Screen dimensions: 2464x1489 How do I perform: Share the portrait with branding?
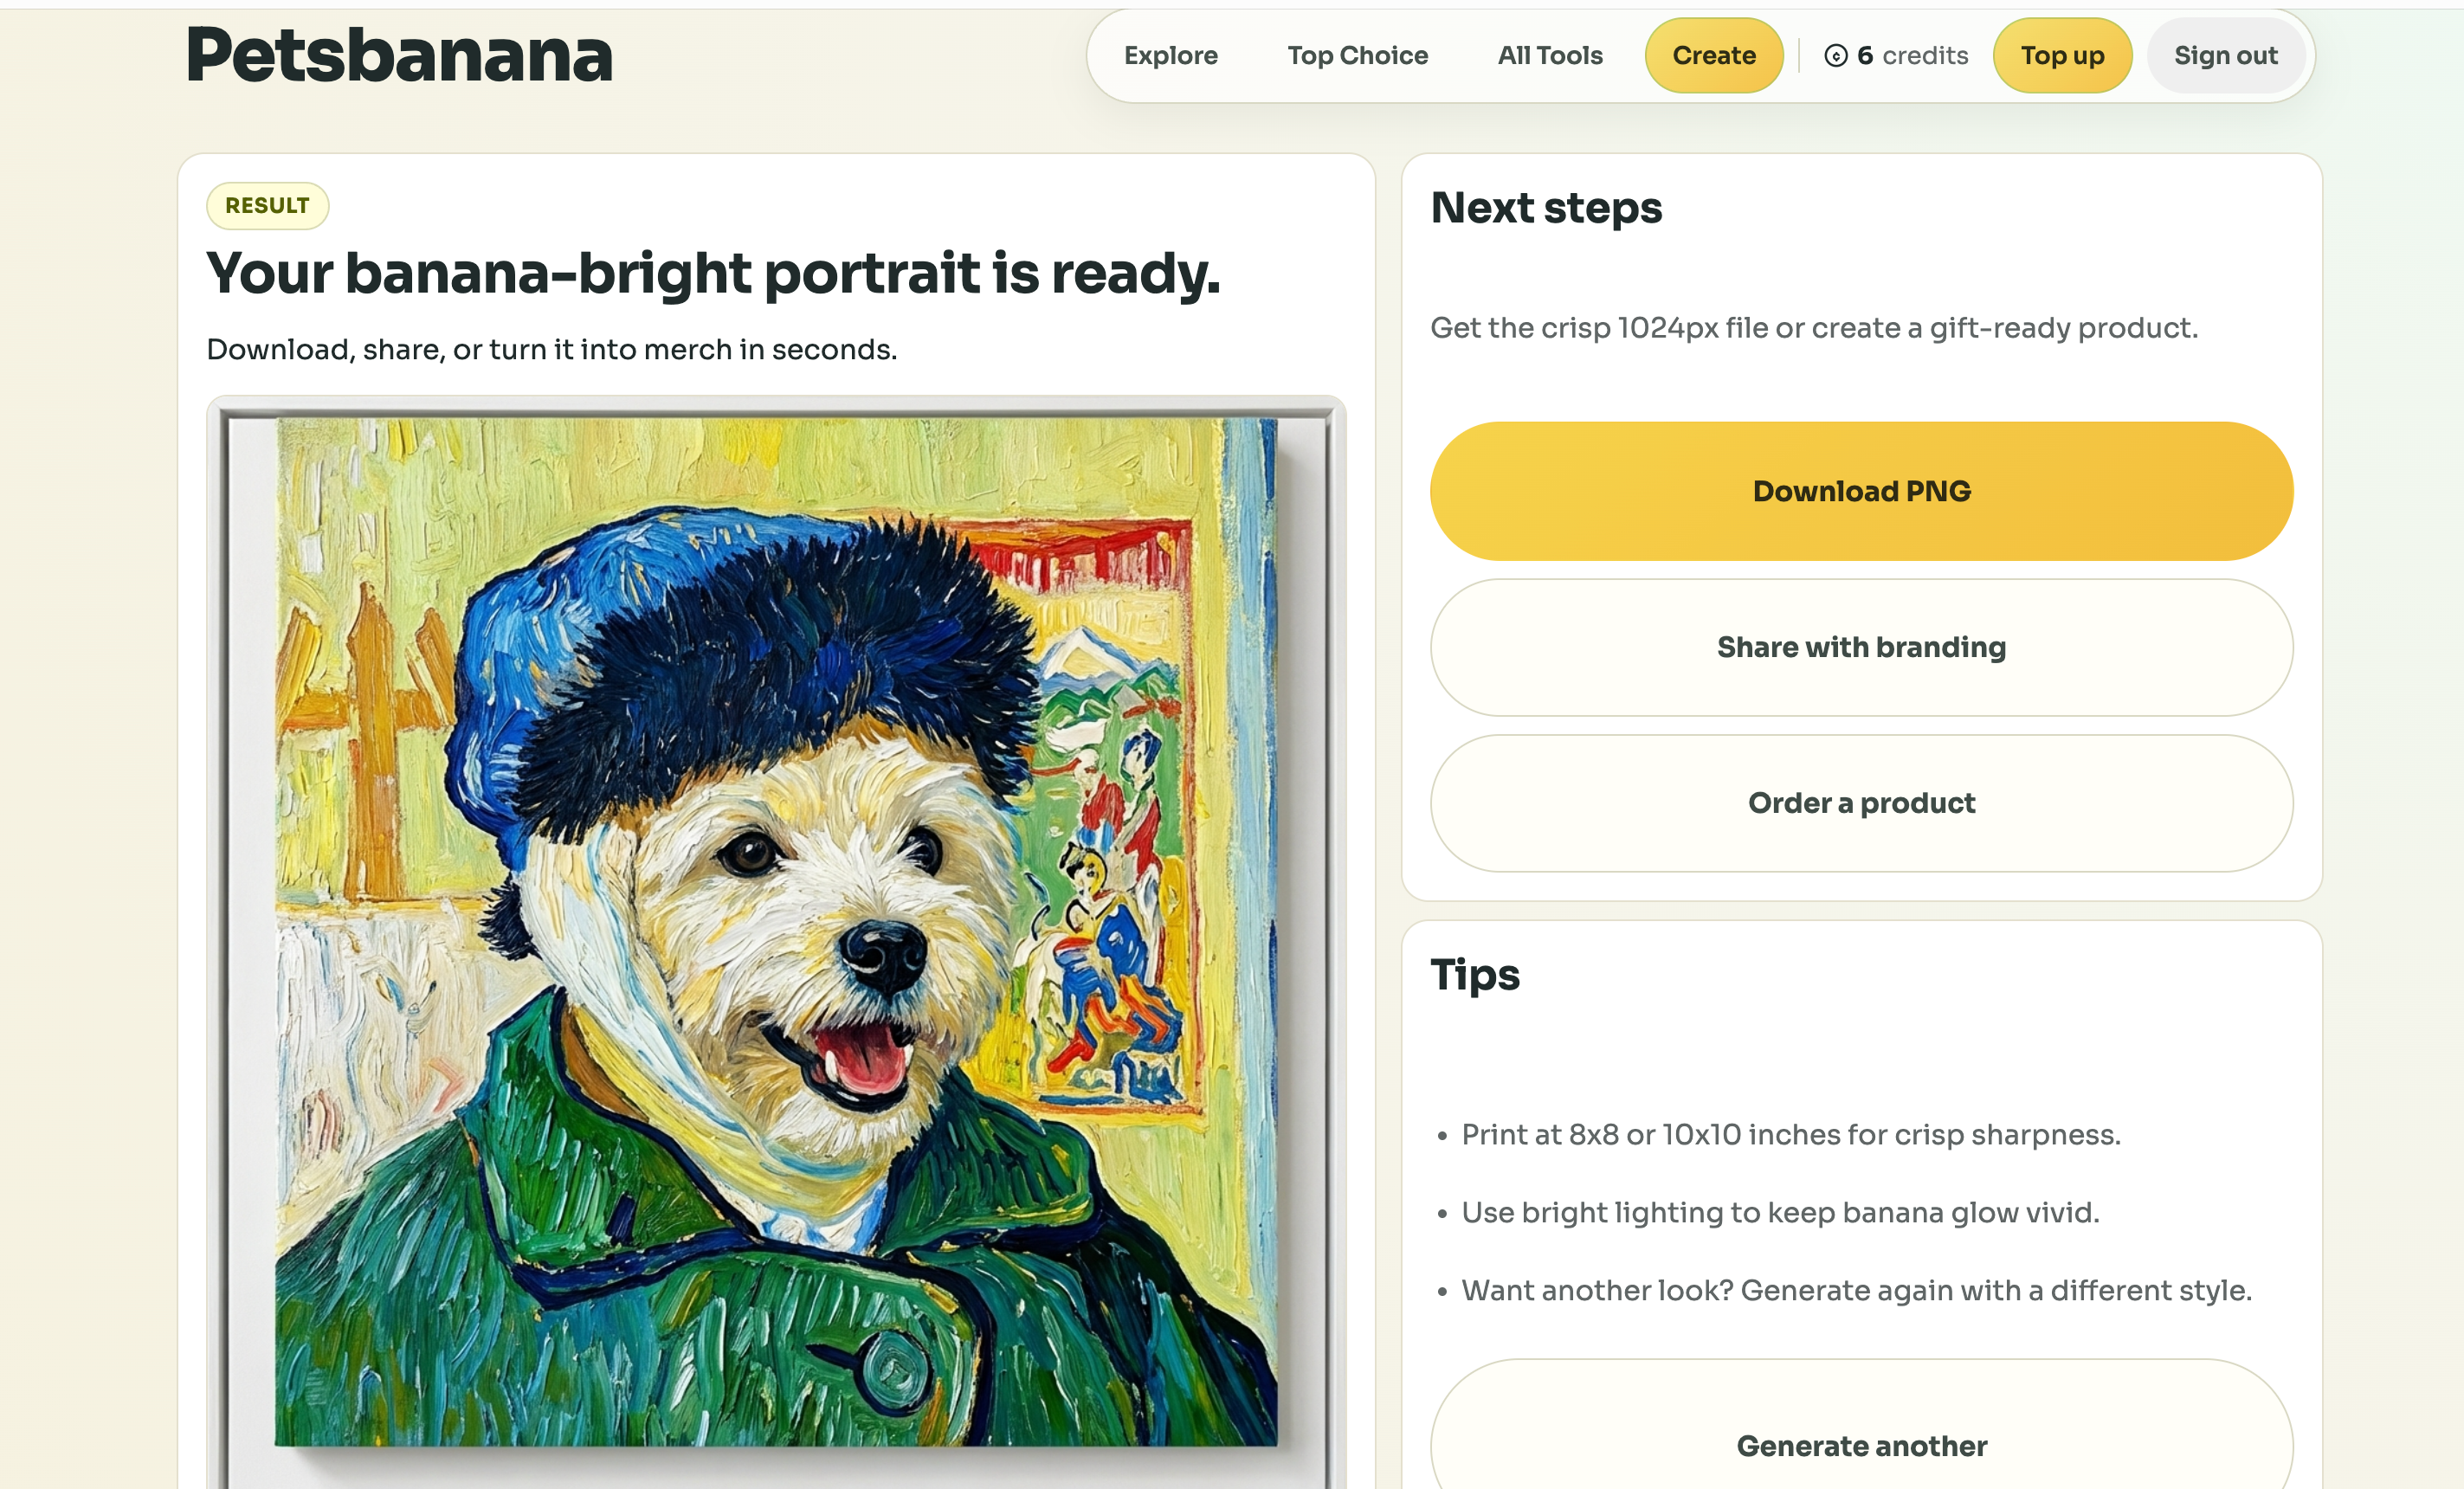[x=1861, y=647]
